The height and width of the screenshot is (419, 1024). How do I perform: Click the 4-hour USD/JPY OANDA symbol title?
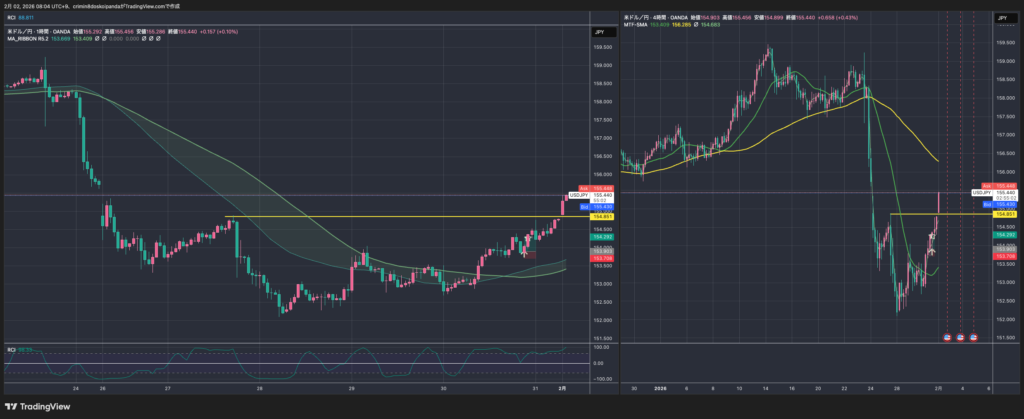click(660, 17)
